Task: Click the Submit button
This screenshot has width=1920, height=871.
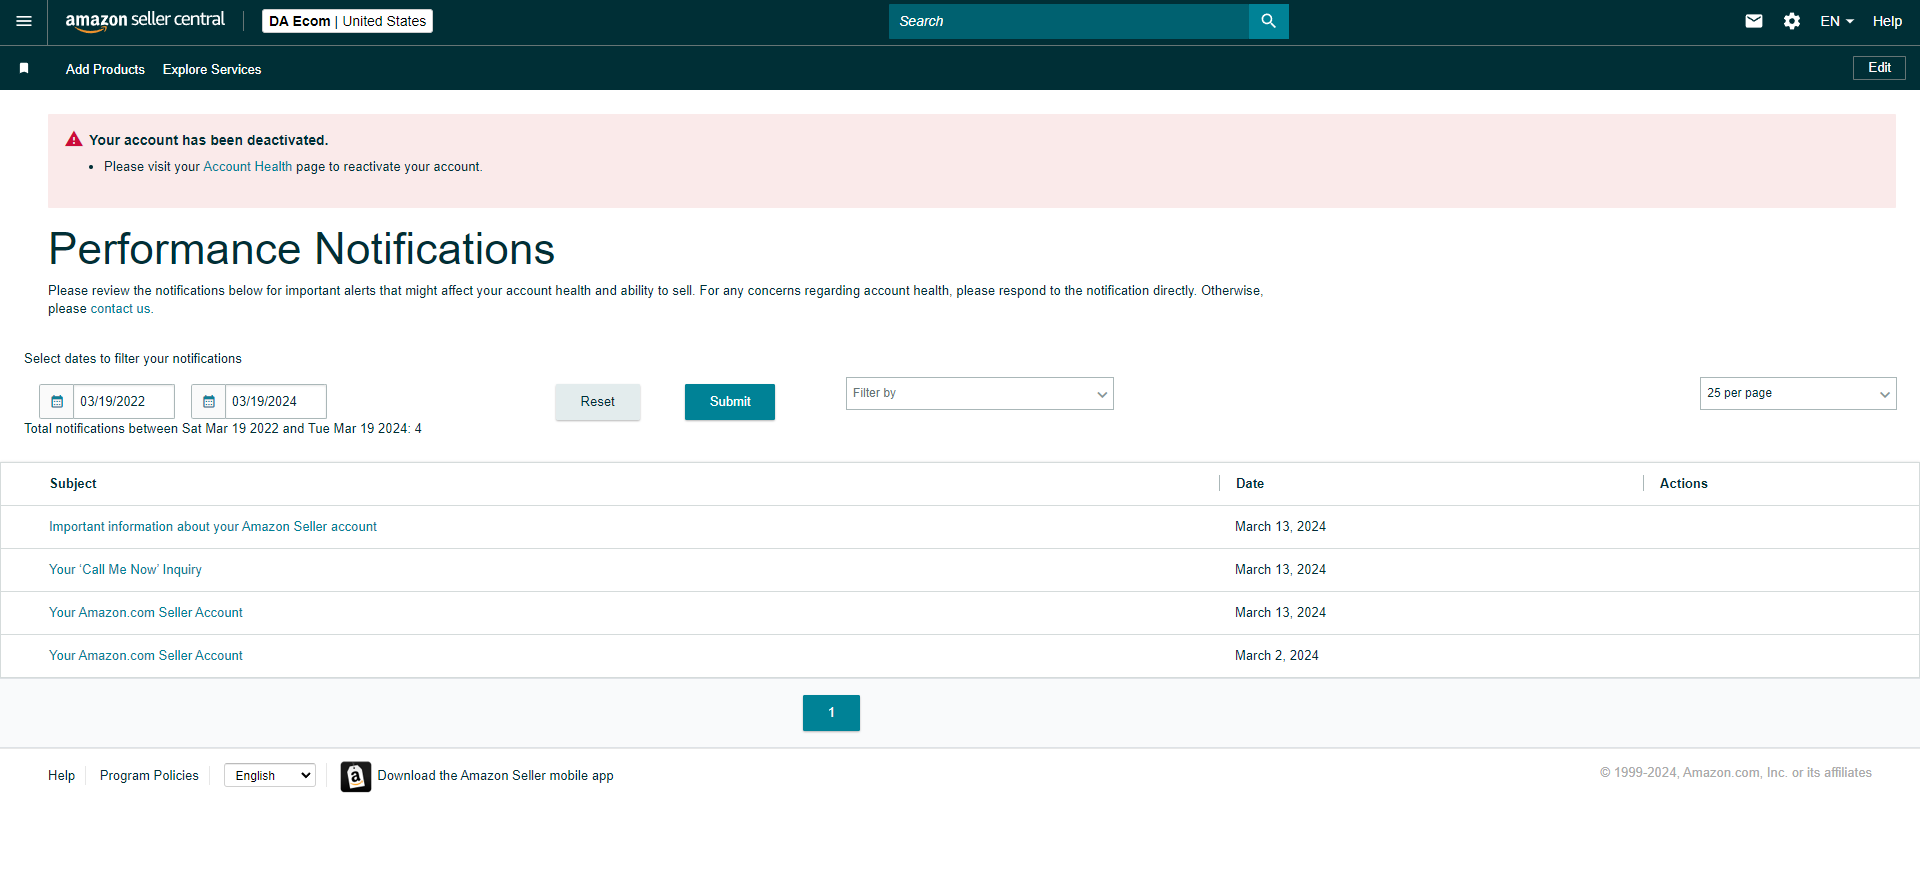Action: click(x=730, y=402)
